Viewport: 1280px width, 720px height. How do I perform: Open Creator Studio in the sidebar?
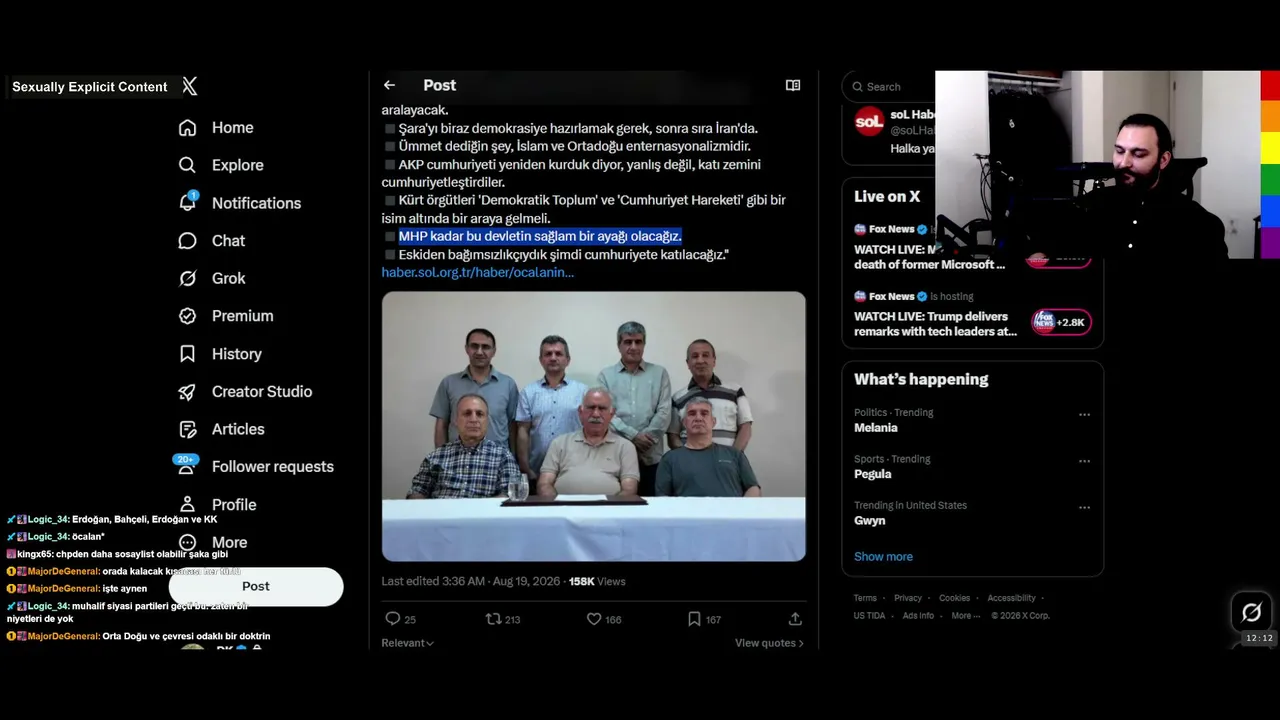[245, 392]
